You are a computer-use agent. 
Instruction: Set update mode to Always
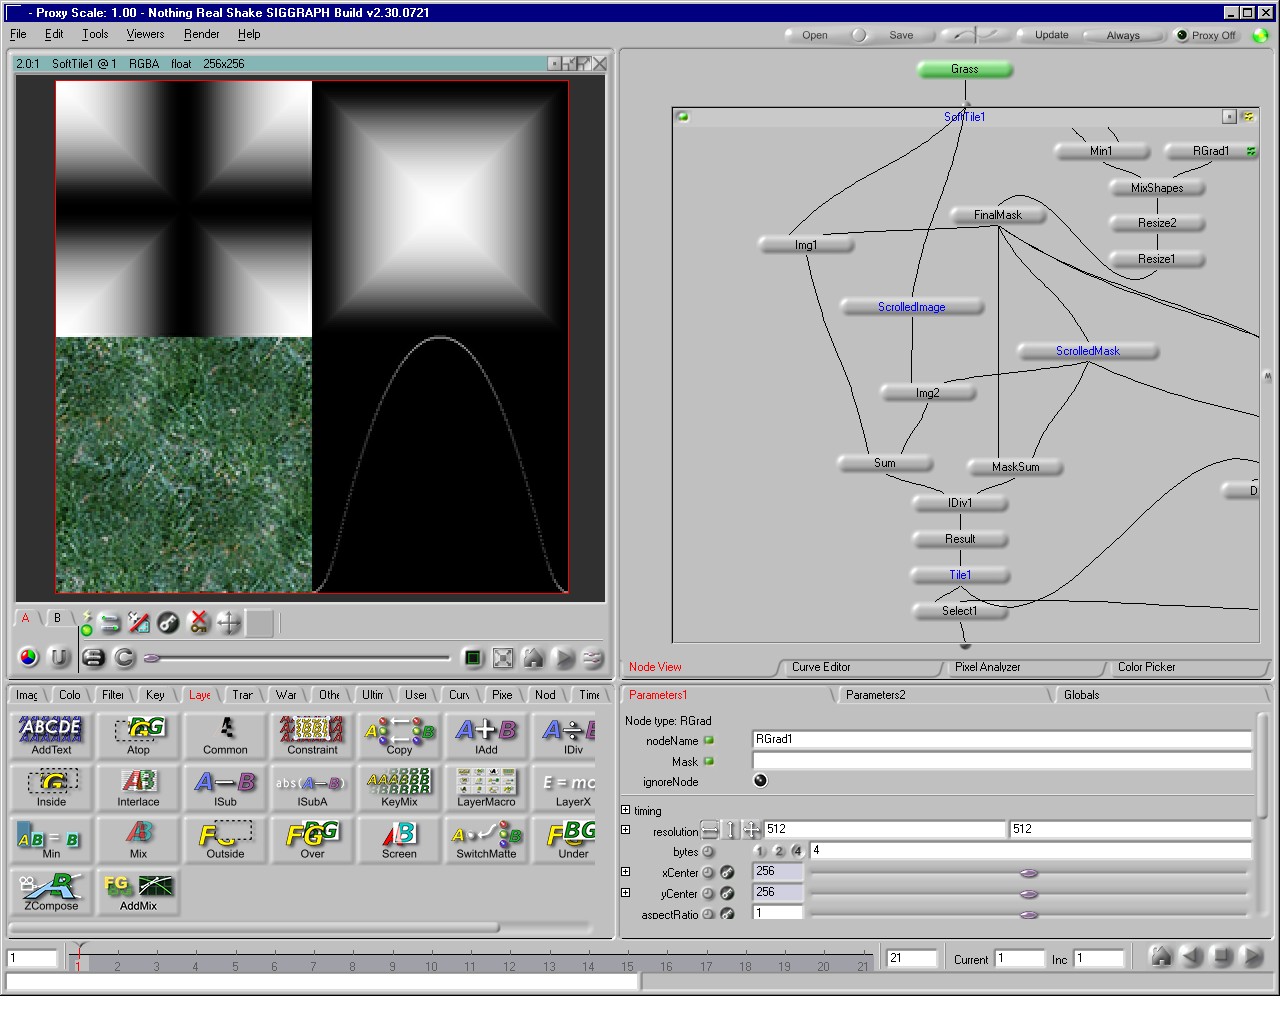1123,35
